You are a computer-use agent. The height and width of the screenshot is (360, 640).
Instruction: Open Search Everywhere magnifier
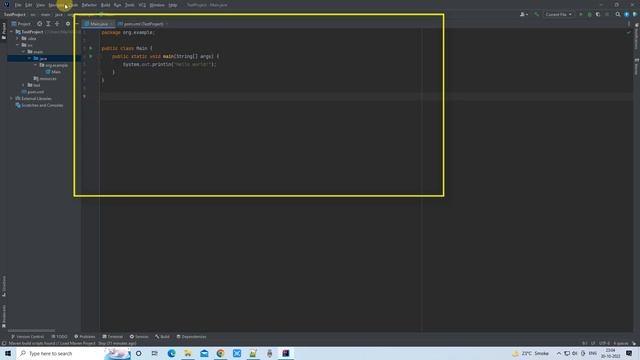618,14
